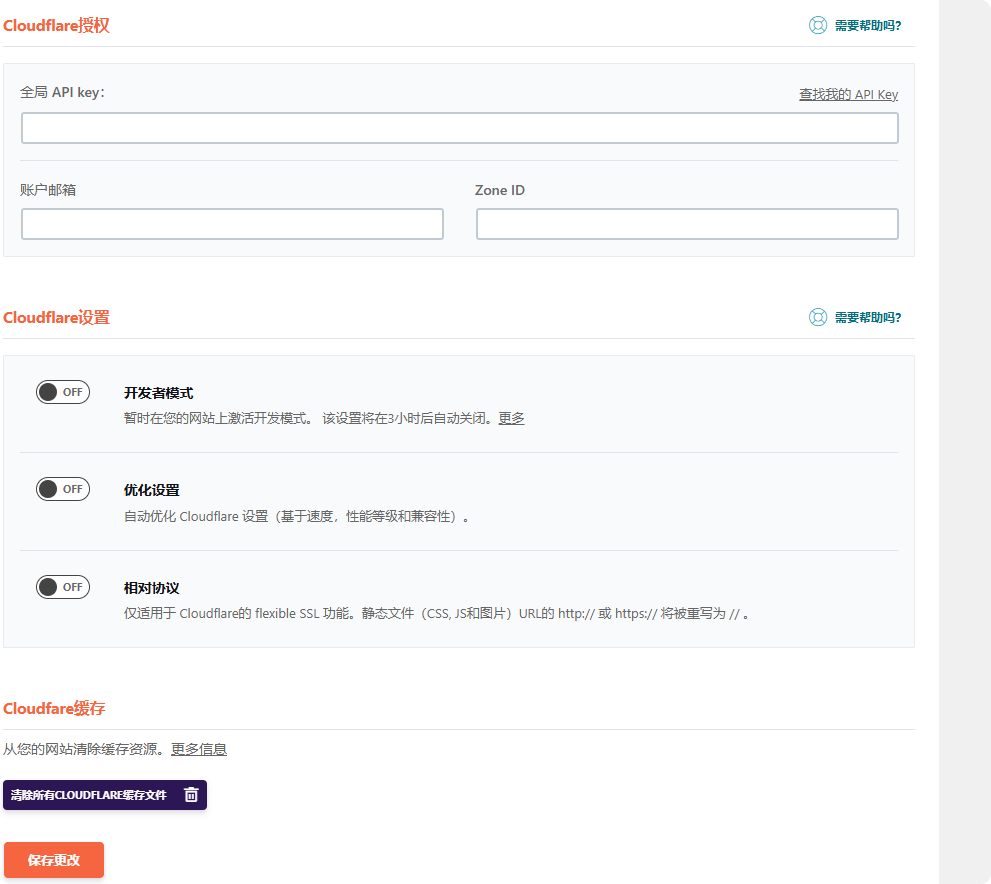The width and height of the screenshot is (991, 884).
Task: Enable the 相对协议 toggle
Action: [63, 587]
